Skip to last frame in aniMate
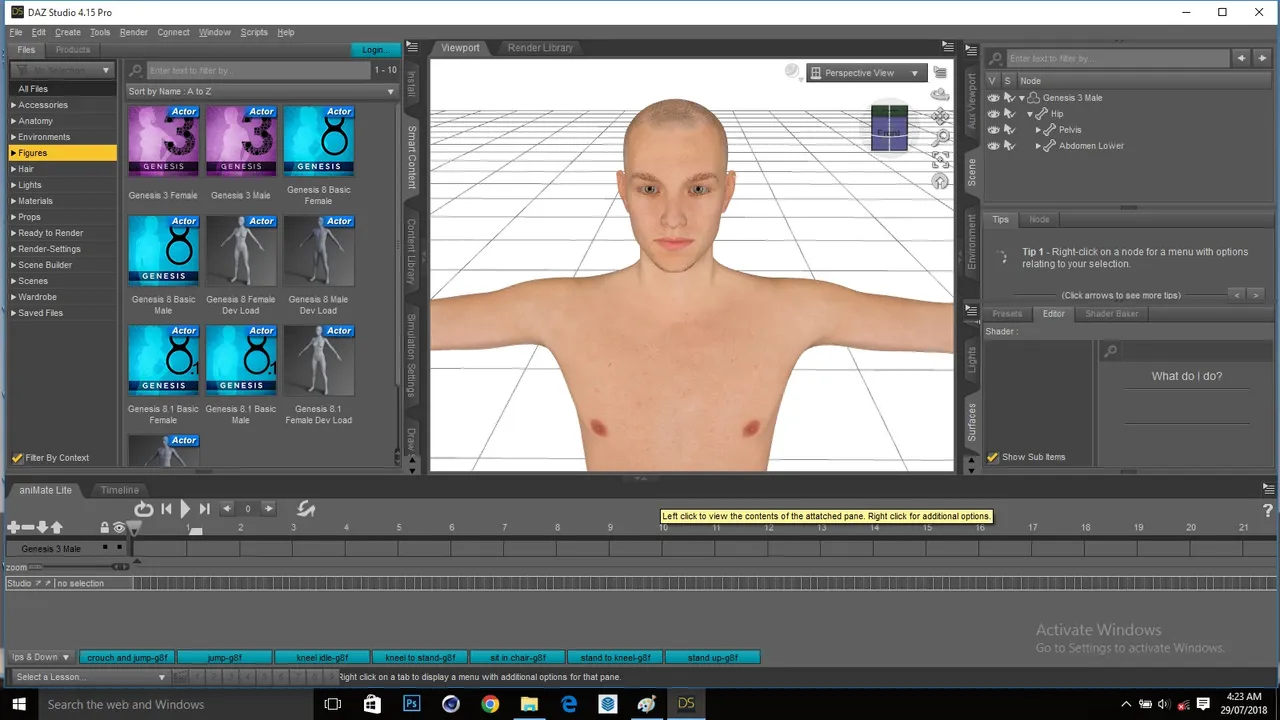The height and width of the screenshot is (720, 1280). click(204, 509)
